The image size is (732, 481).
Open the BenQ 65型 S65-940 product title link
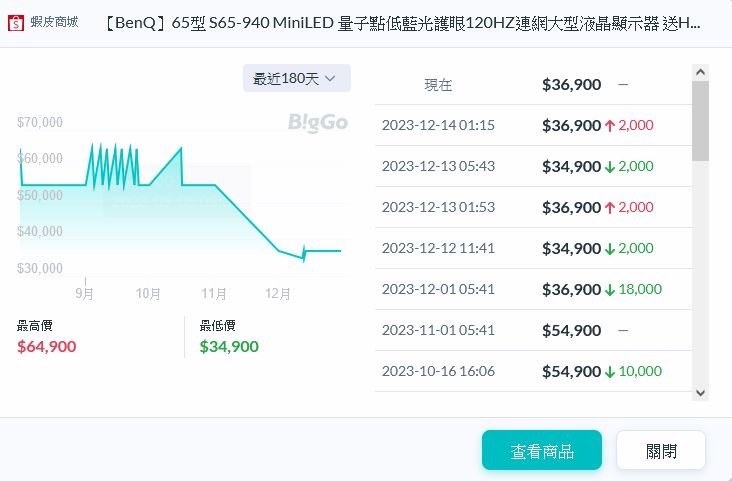coord(401,23)
